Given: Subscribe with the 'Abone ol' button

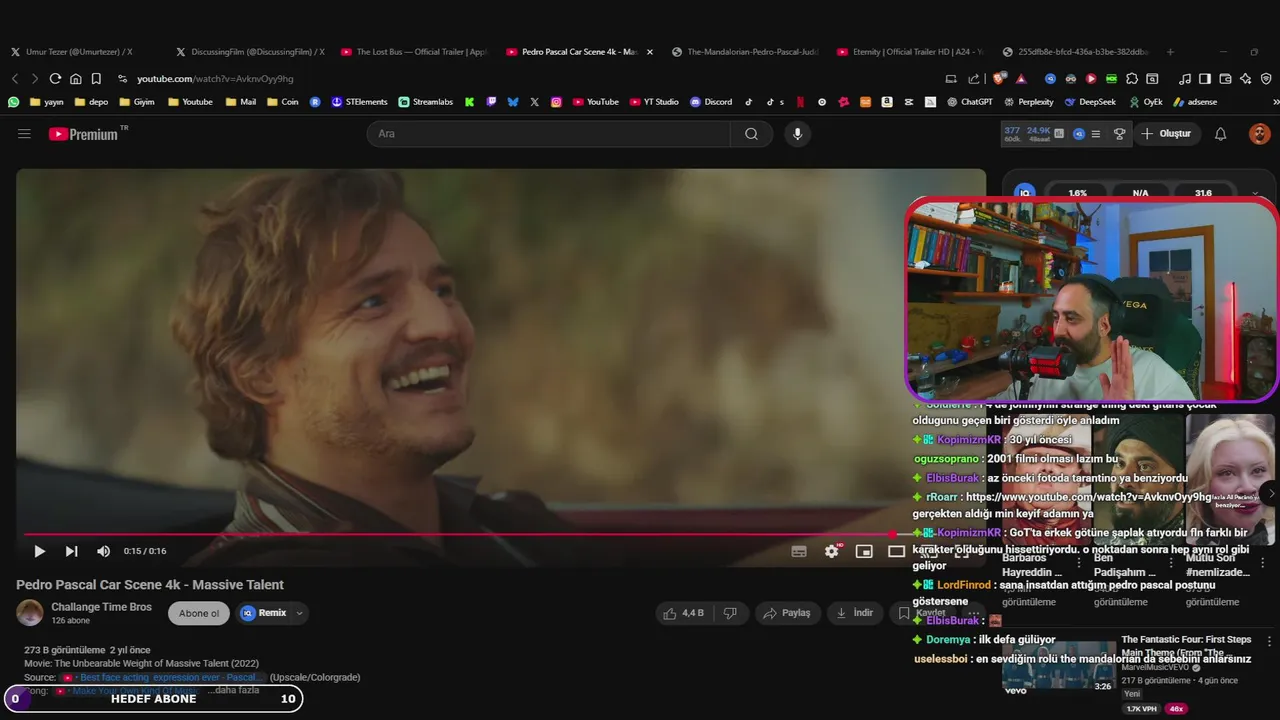Looking at the screenshot, I should pyautogui.click(x=199, y=613).
